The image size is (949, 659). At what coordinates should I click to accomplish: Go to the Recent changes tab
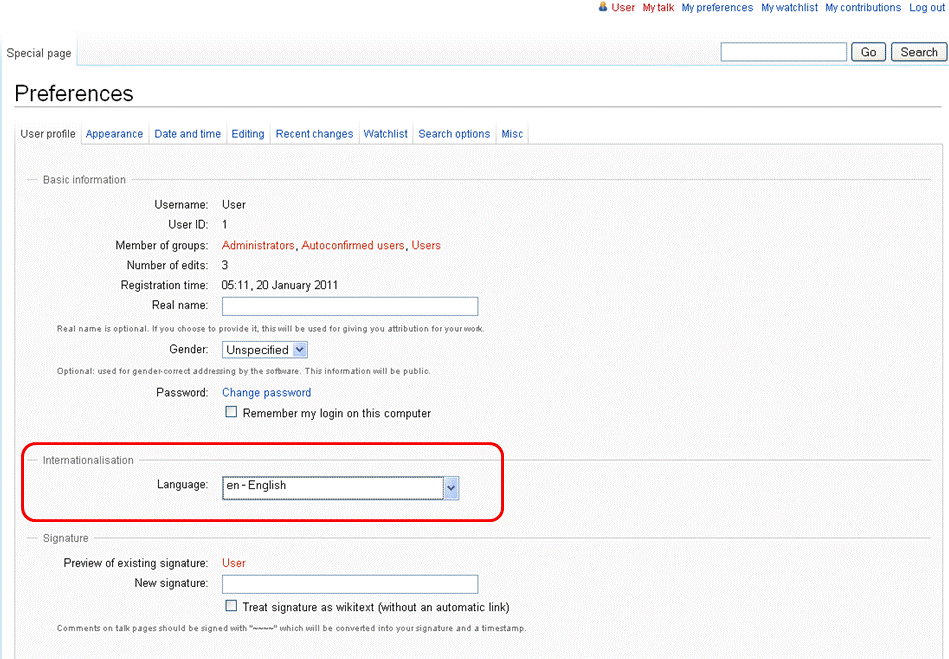tap(314, 134)
